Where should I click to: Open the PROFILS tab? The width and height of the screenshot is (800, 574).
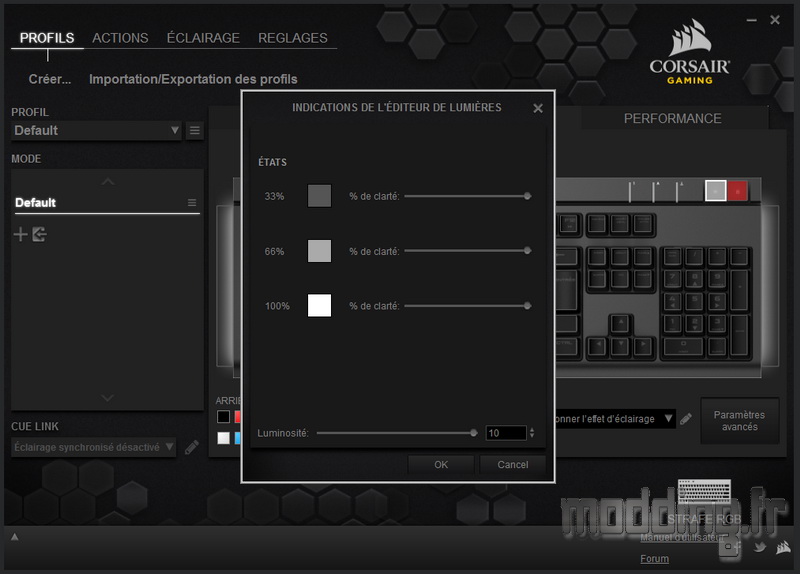click(47, 38)
